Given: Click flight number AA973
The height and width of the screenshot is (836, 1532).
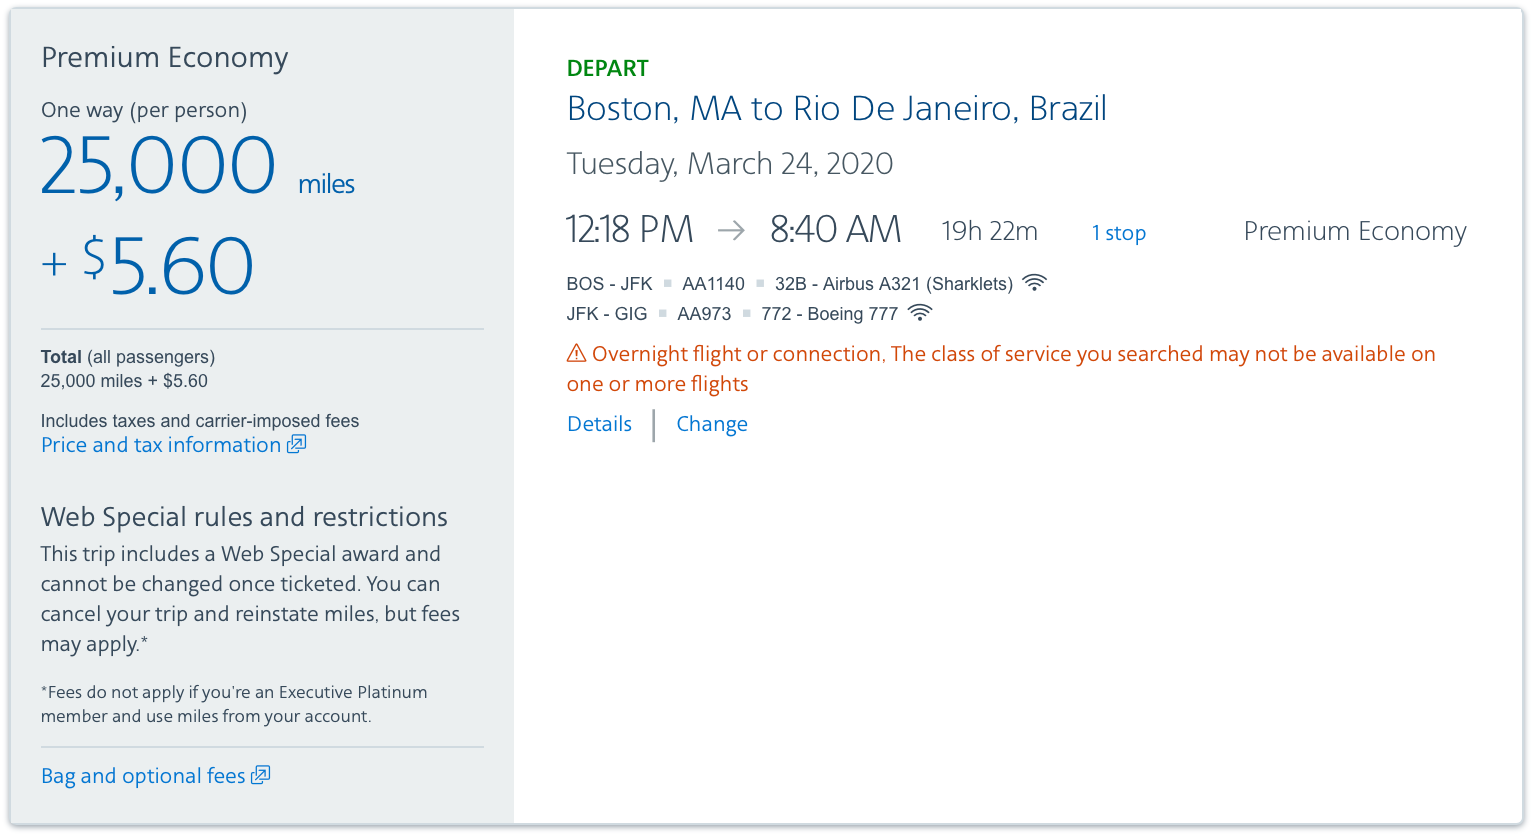Looking at the screenshot, I should [704, 314].
